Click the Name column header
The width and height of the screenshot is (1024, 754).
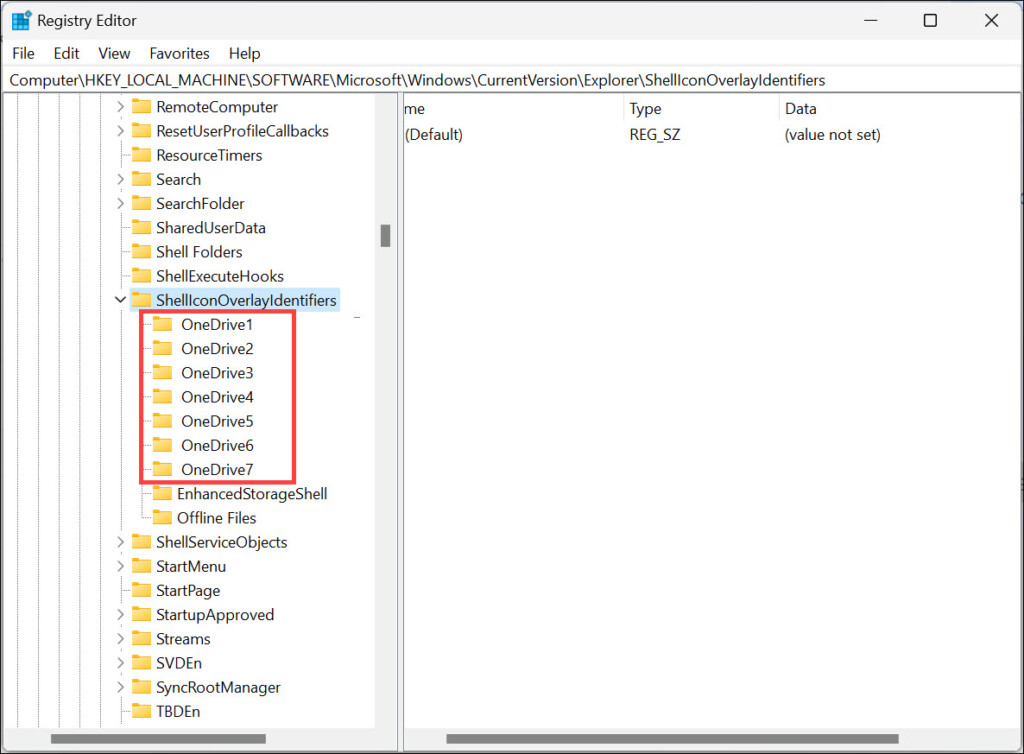(513, 108)
